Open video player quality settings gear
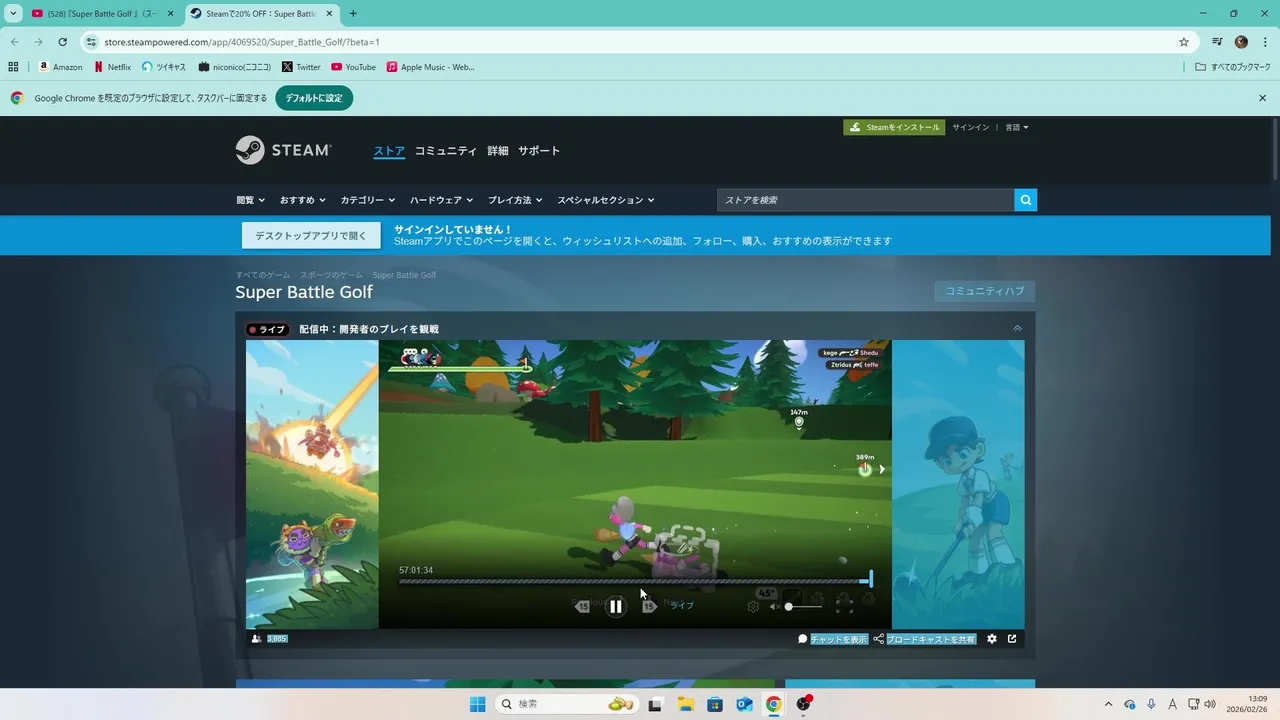1280x720 pixels. (x=753, y=606)
